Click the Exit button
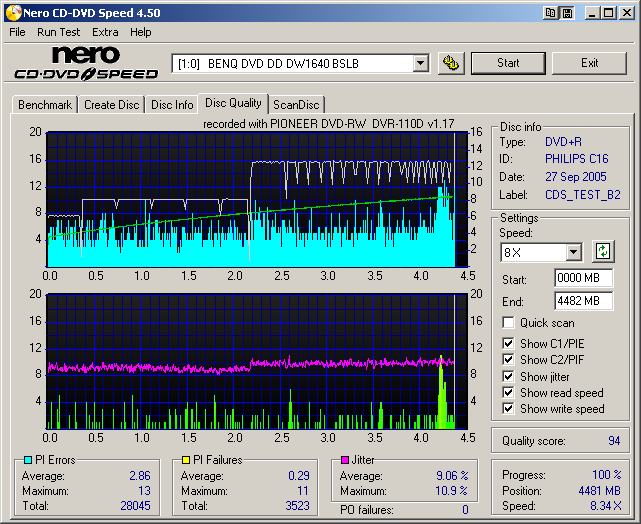 589,63
